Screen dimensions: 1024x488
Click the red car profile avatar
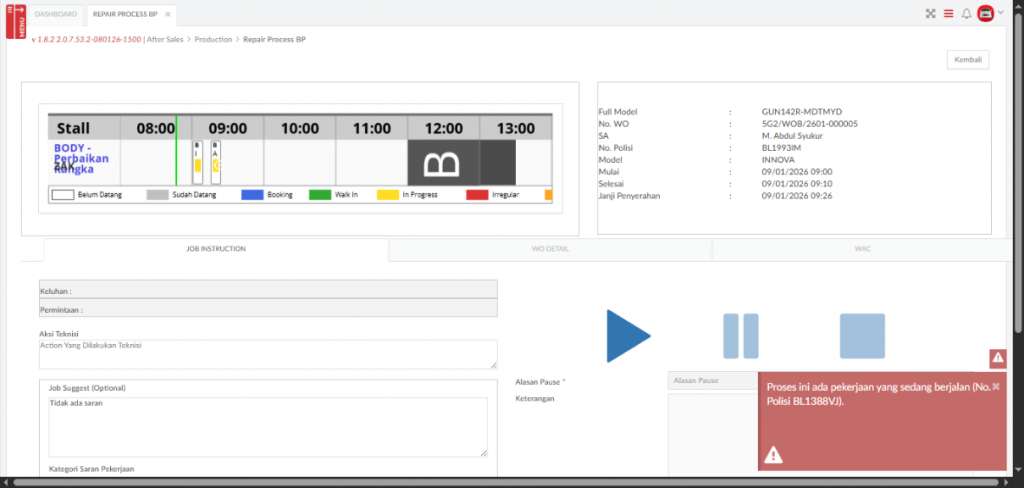pyautogui.click(x=985, y=14)
